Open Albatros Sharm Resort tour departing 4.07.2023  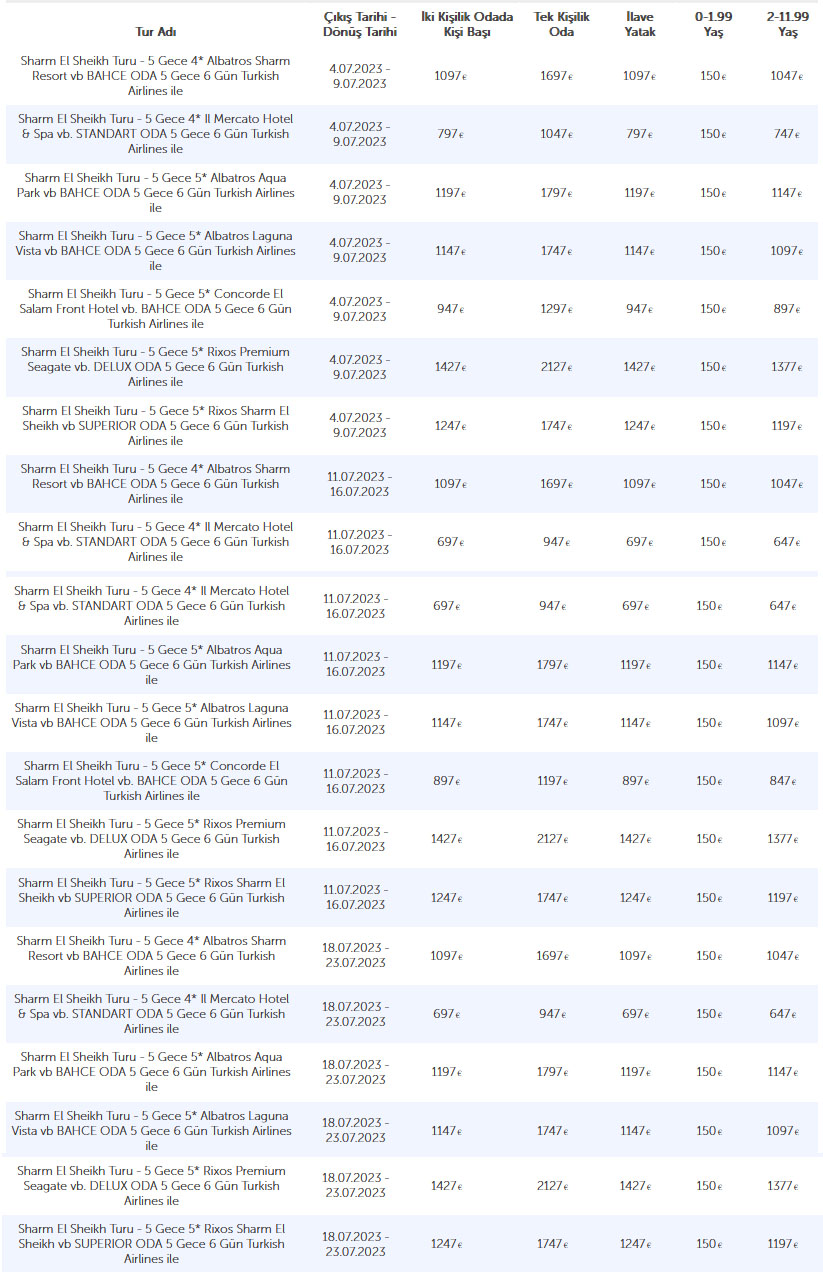[155, 76]
